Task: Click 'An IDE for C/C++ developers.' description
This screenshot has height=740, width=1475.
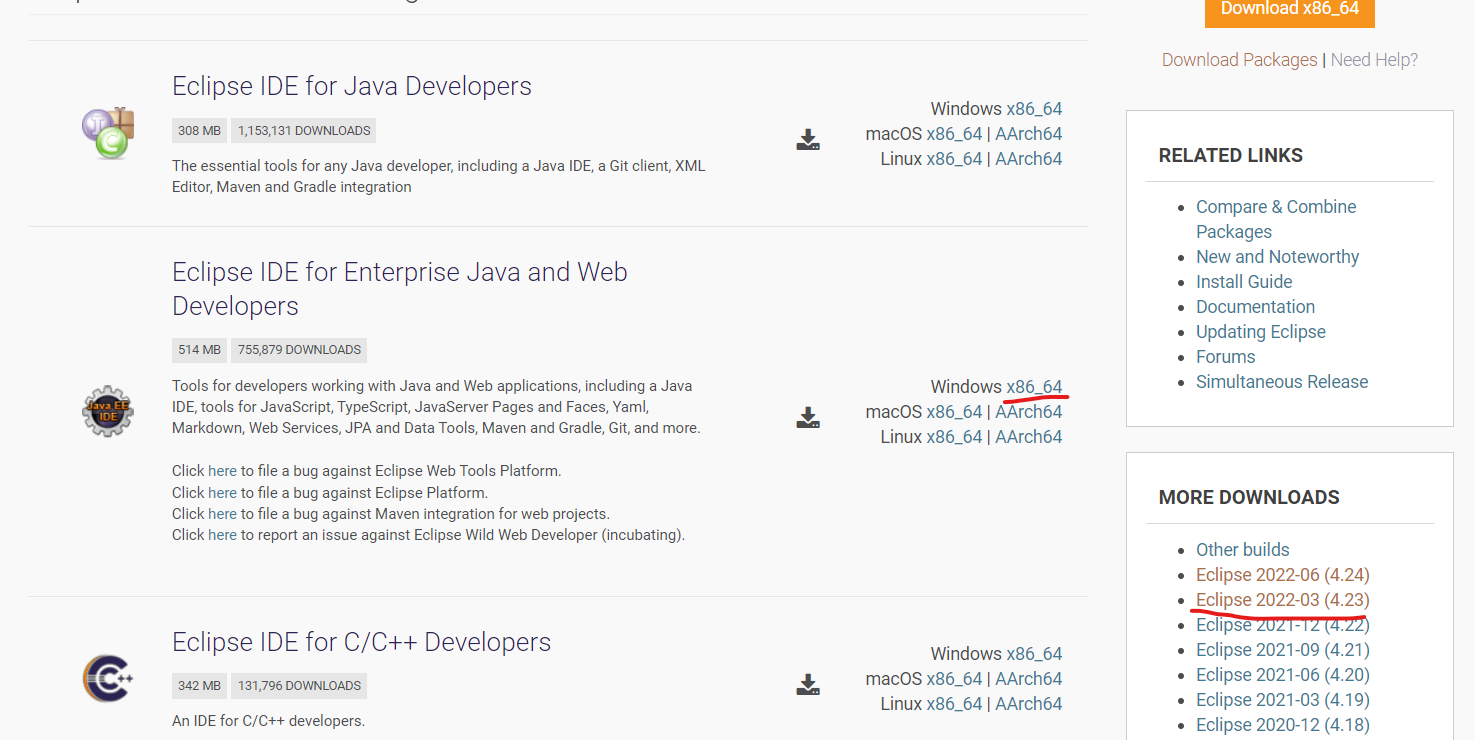Action: point(268,721)
